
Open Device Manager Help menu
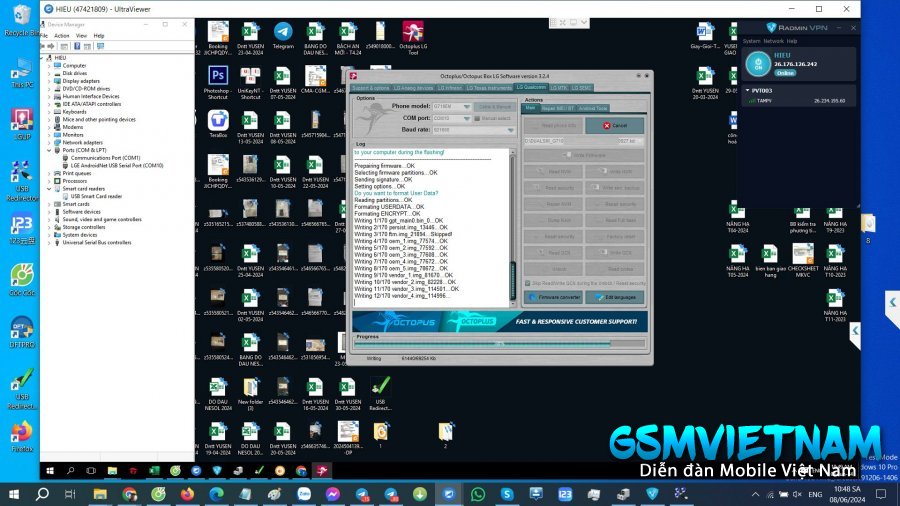[99, 36]
